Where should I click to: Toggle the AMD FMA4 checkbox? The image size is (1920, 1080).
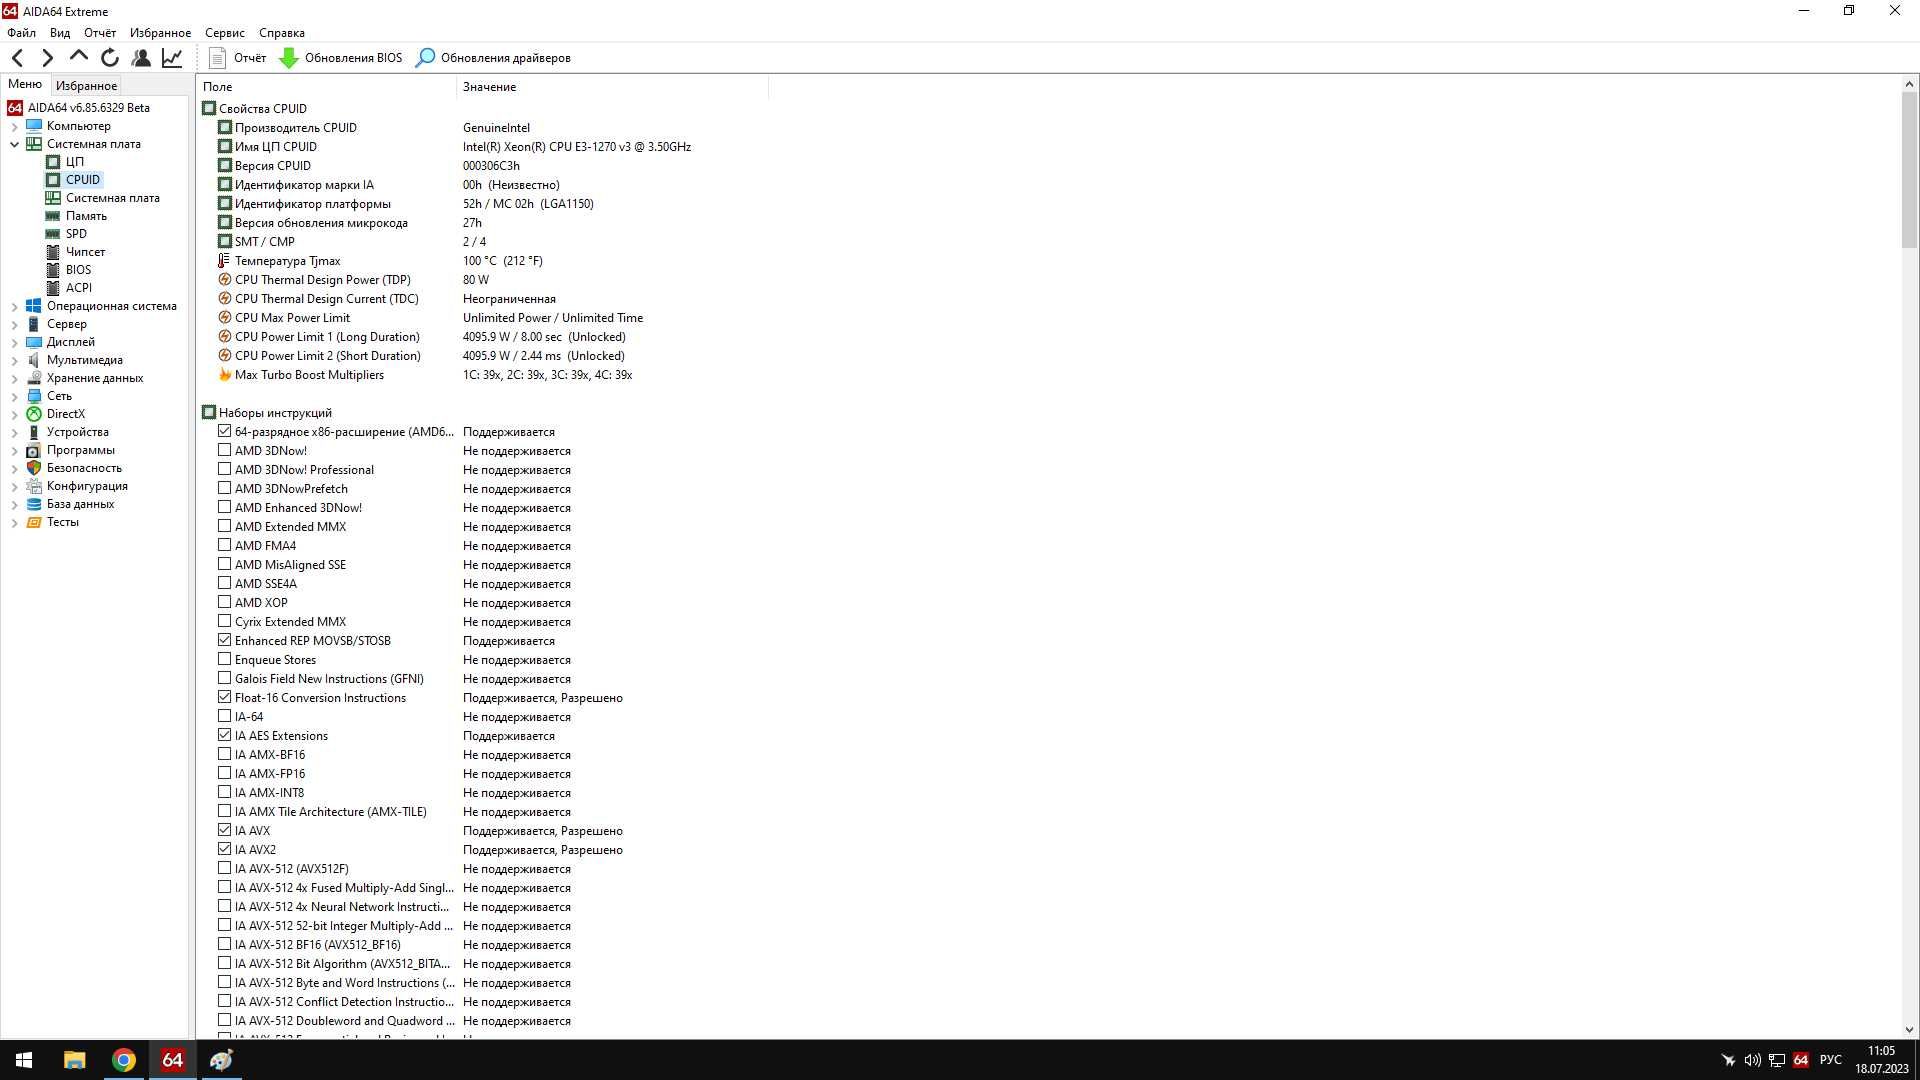coord(224,546)
